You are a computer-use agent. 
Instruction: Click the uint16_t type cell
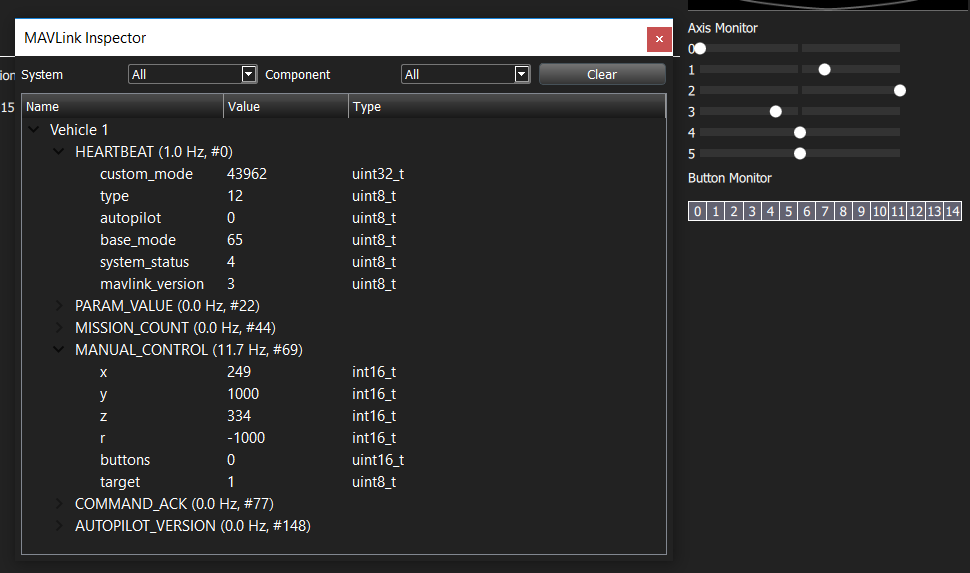tap(378, 460)
